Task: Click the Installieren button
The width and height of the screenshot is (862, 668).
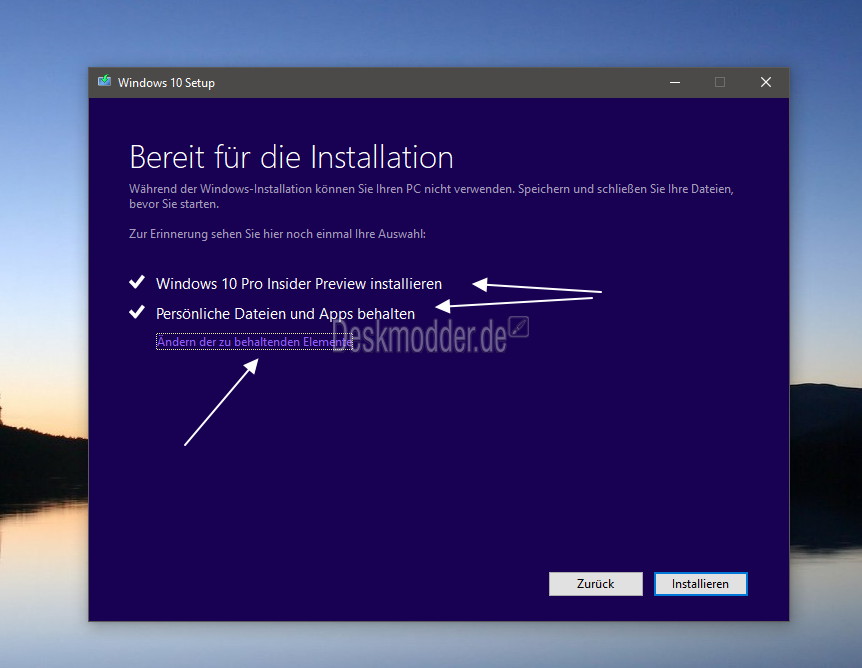Action: point(700,584)
